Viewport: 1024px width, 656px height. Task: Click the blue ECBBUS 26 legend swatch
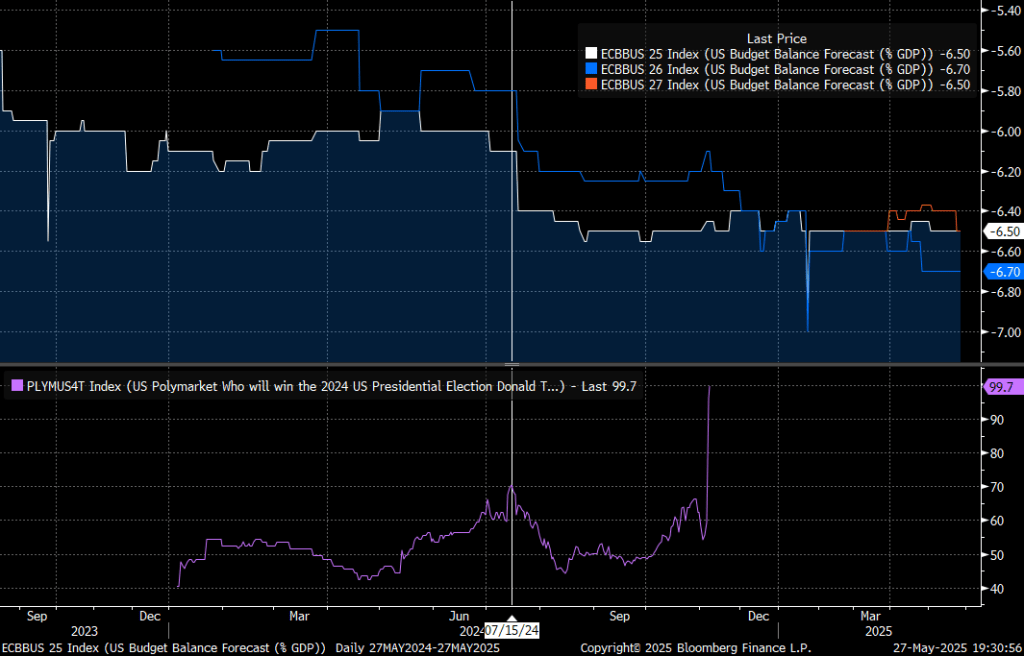click(590, 69)
